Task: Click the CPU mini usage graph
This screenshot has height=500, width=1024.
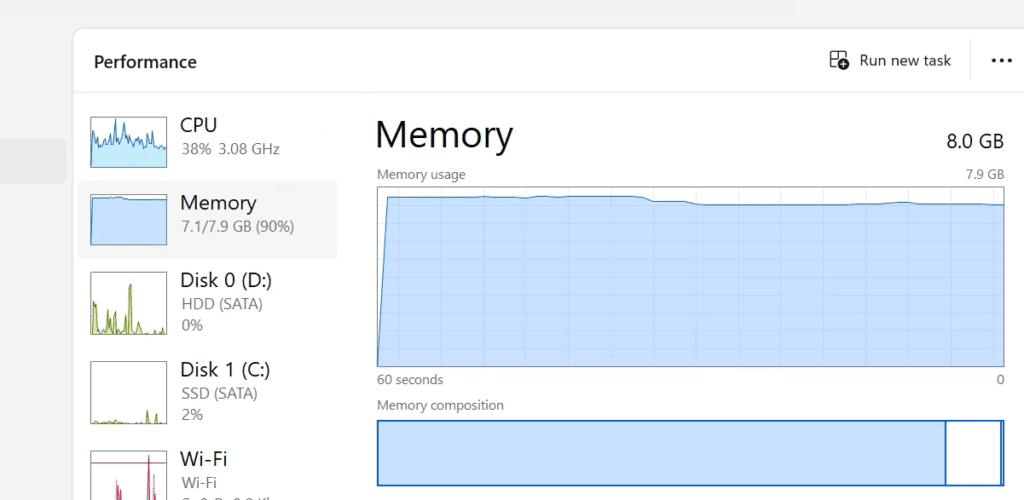Action: pos(128,142)
